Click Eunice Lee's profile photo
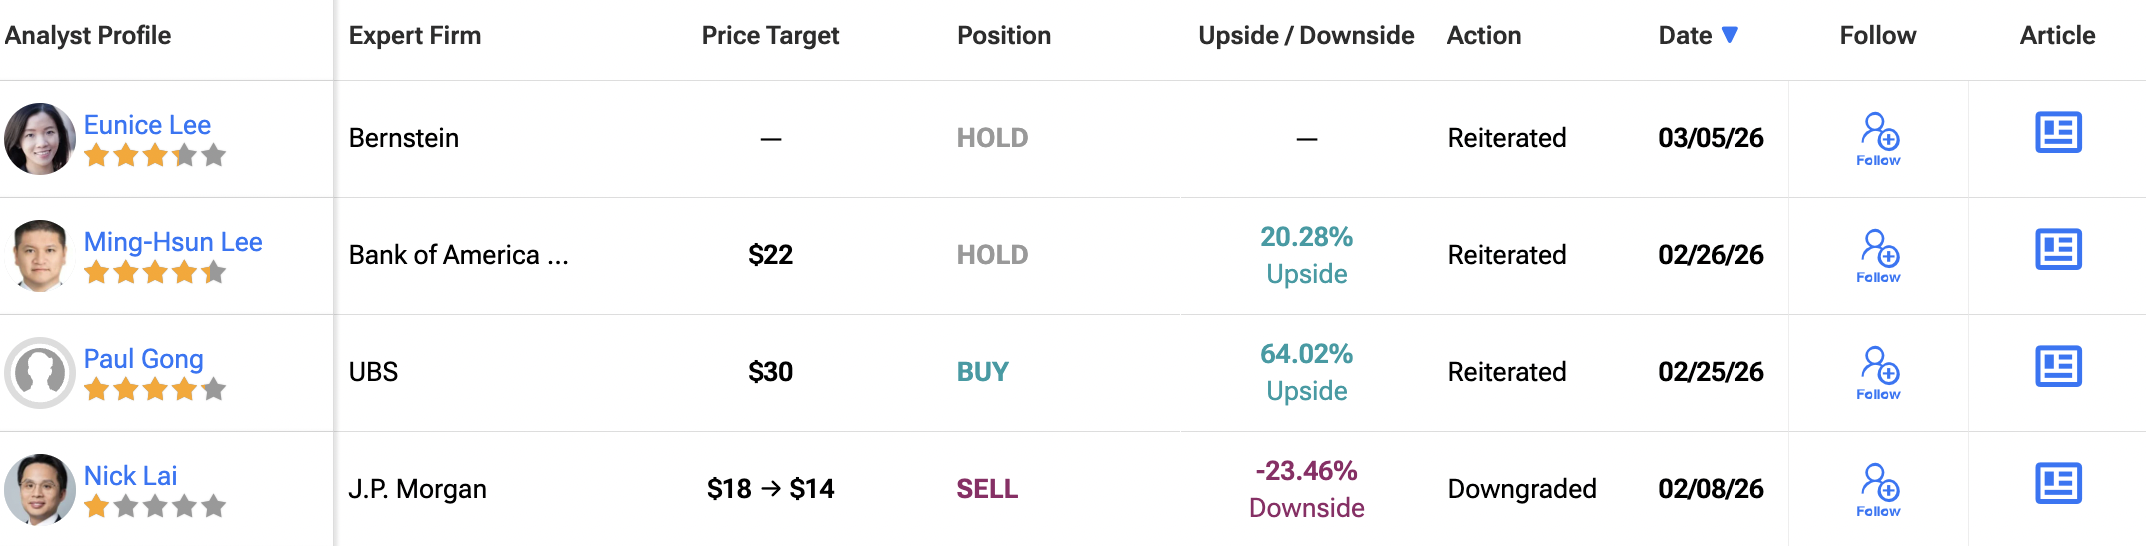 40,139
